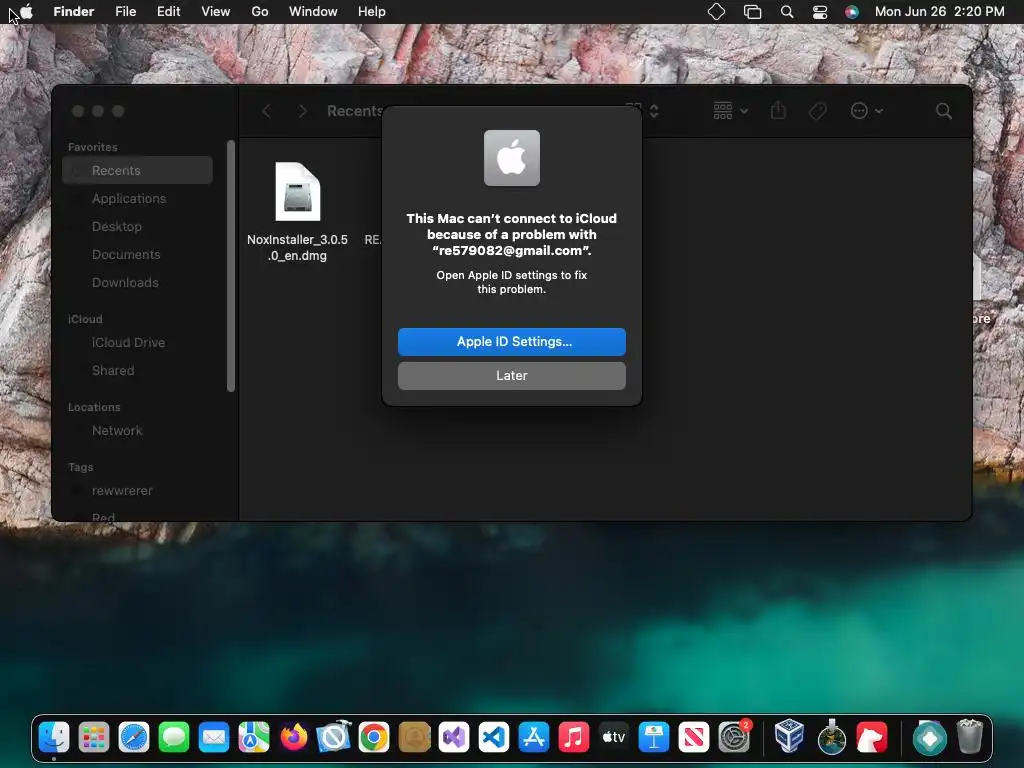
Task: Click the teal diamond app in Dock
Action: pos(929,738)
